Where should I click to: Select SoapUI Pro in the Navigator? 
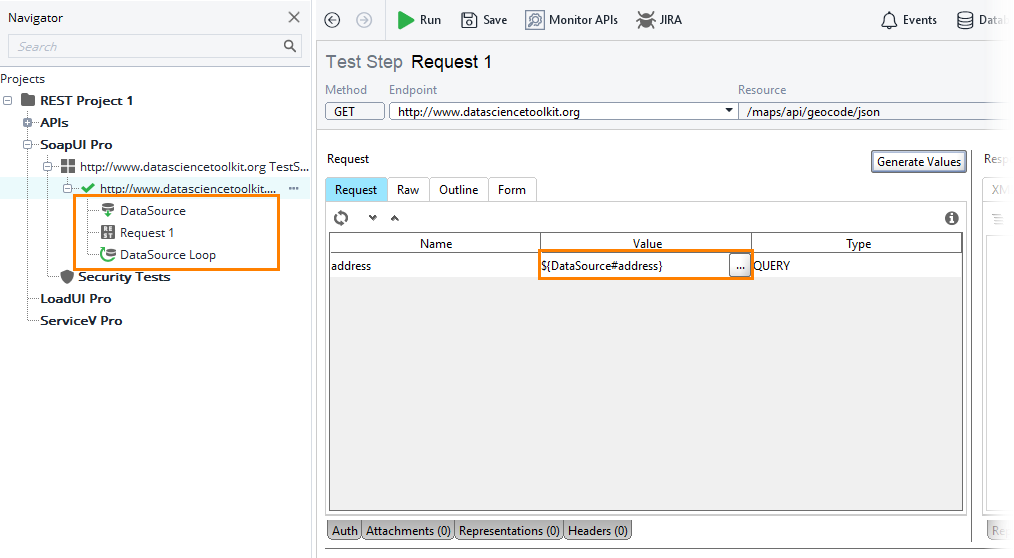point(76,144)
